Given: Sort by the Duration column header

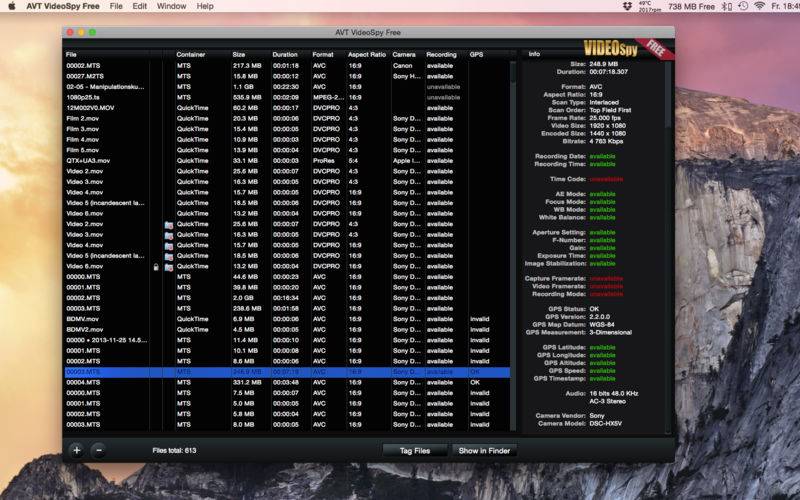Looking at the screenshot, I should [285, 54].
